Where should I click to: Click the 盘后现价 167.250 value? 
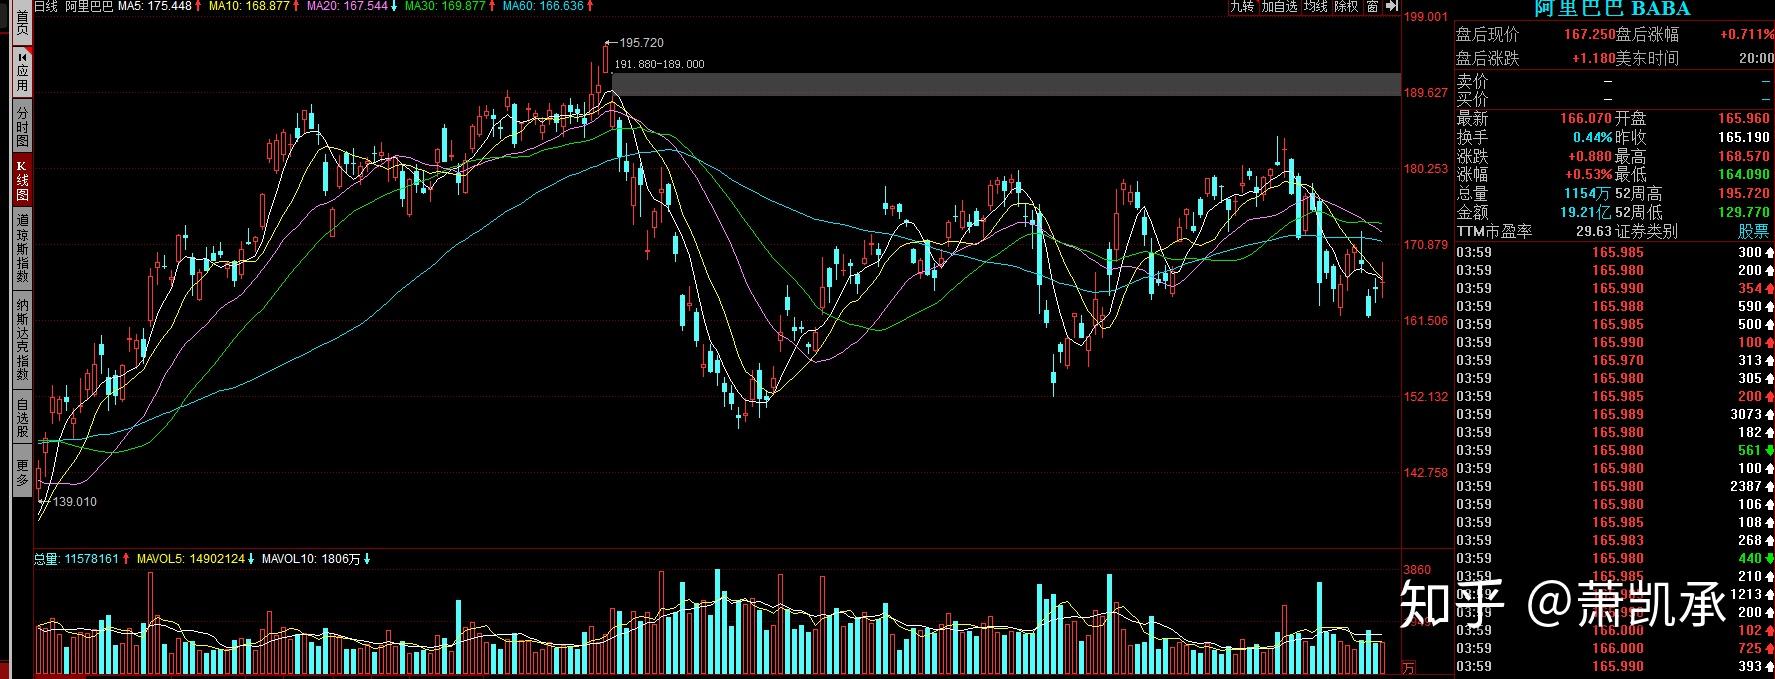1590,35
